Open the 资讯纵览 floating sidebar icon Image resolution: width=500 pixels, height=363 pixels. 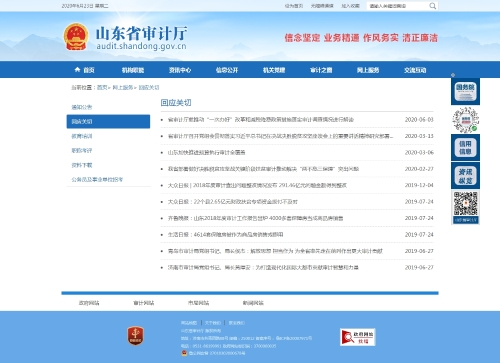465,176
